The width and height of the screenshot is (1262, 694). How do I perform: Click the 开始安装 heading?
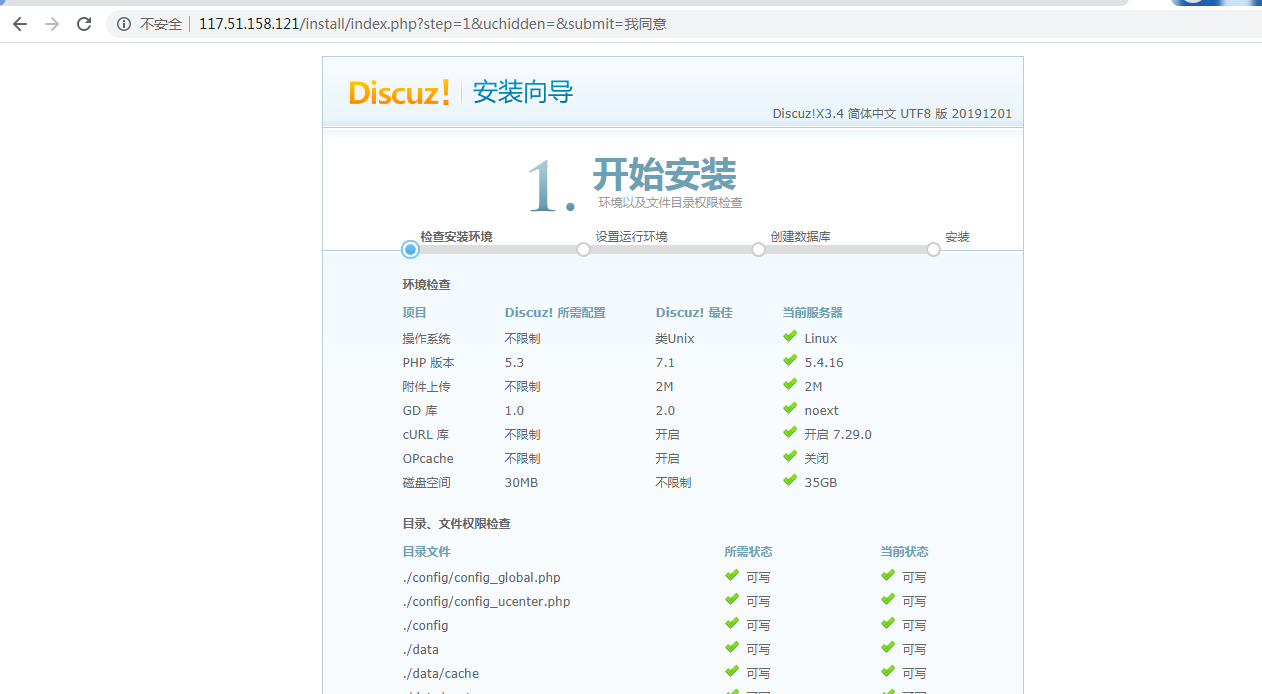[664, 175]
